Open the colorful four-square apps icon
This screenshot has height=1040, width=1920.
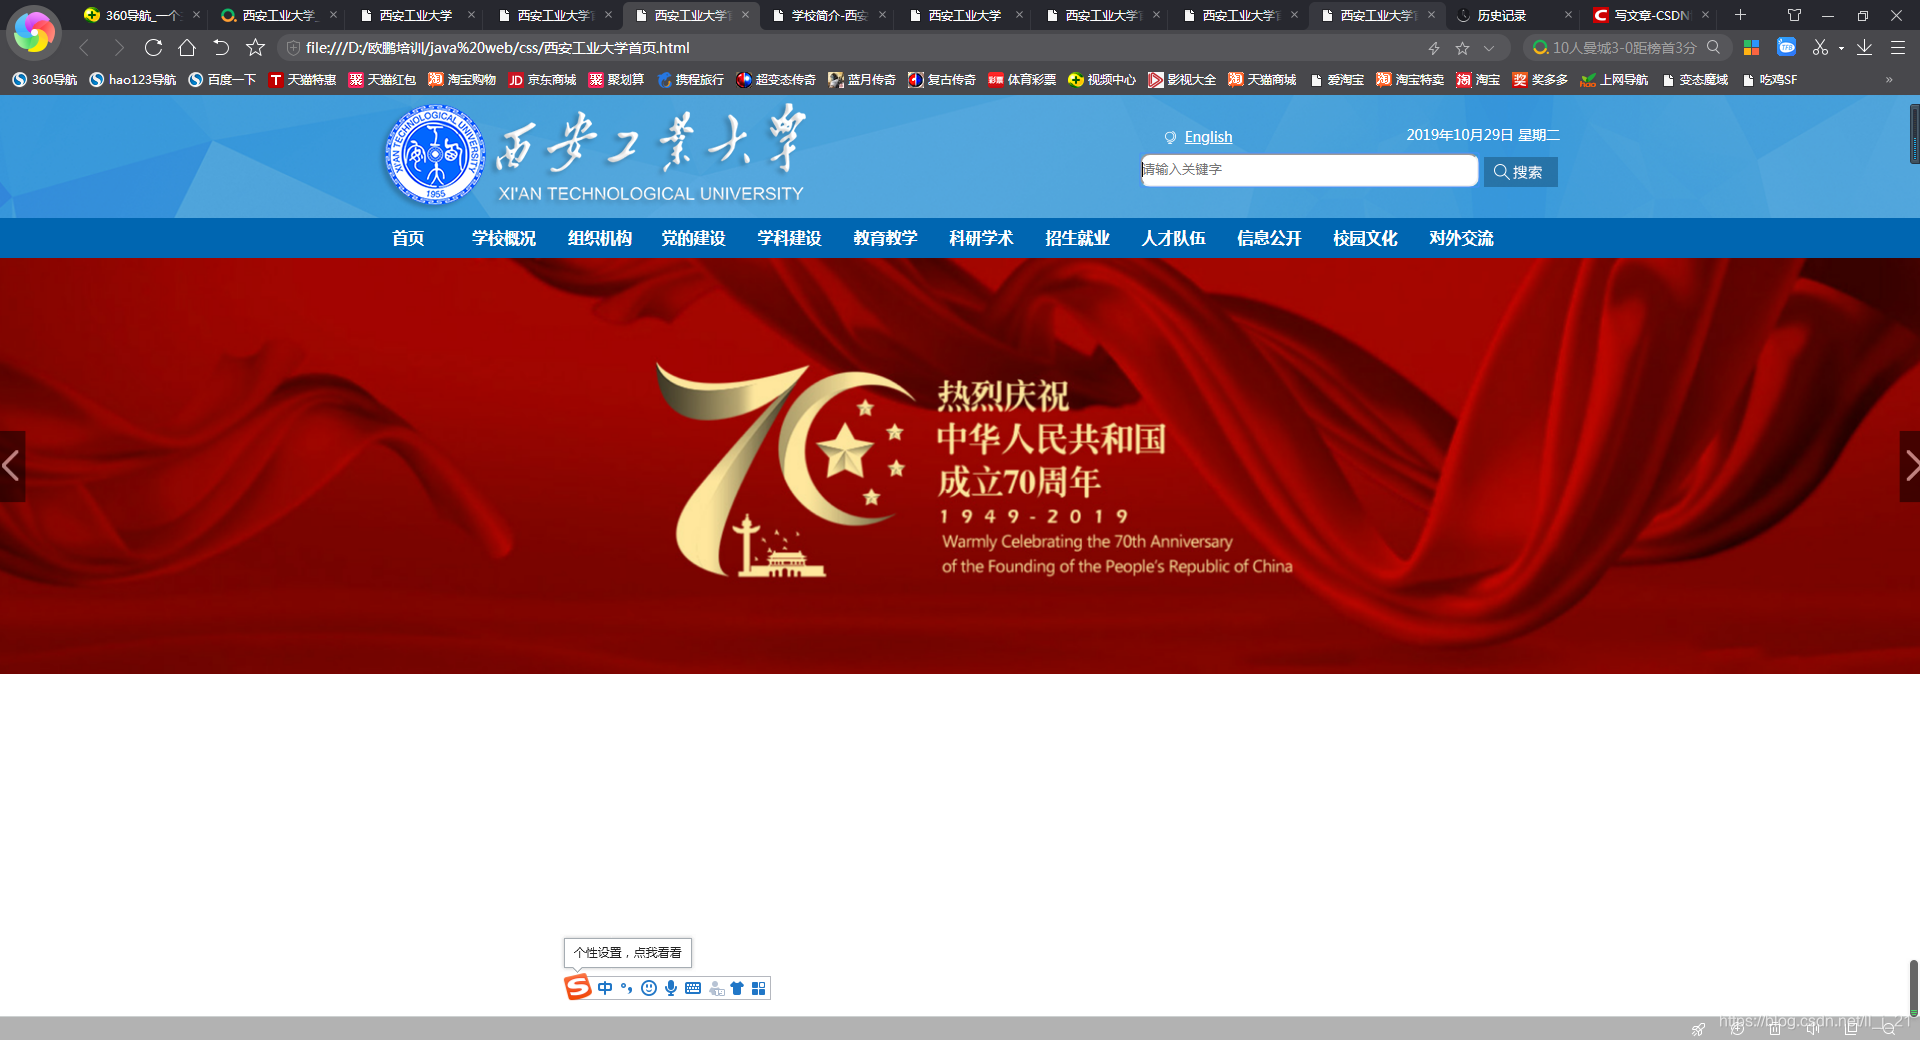pyautogui.click(x=1751, y=47)
